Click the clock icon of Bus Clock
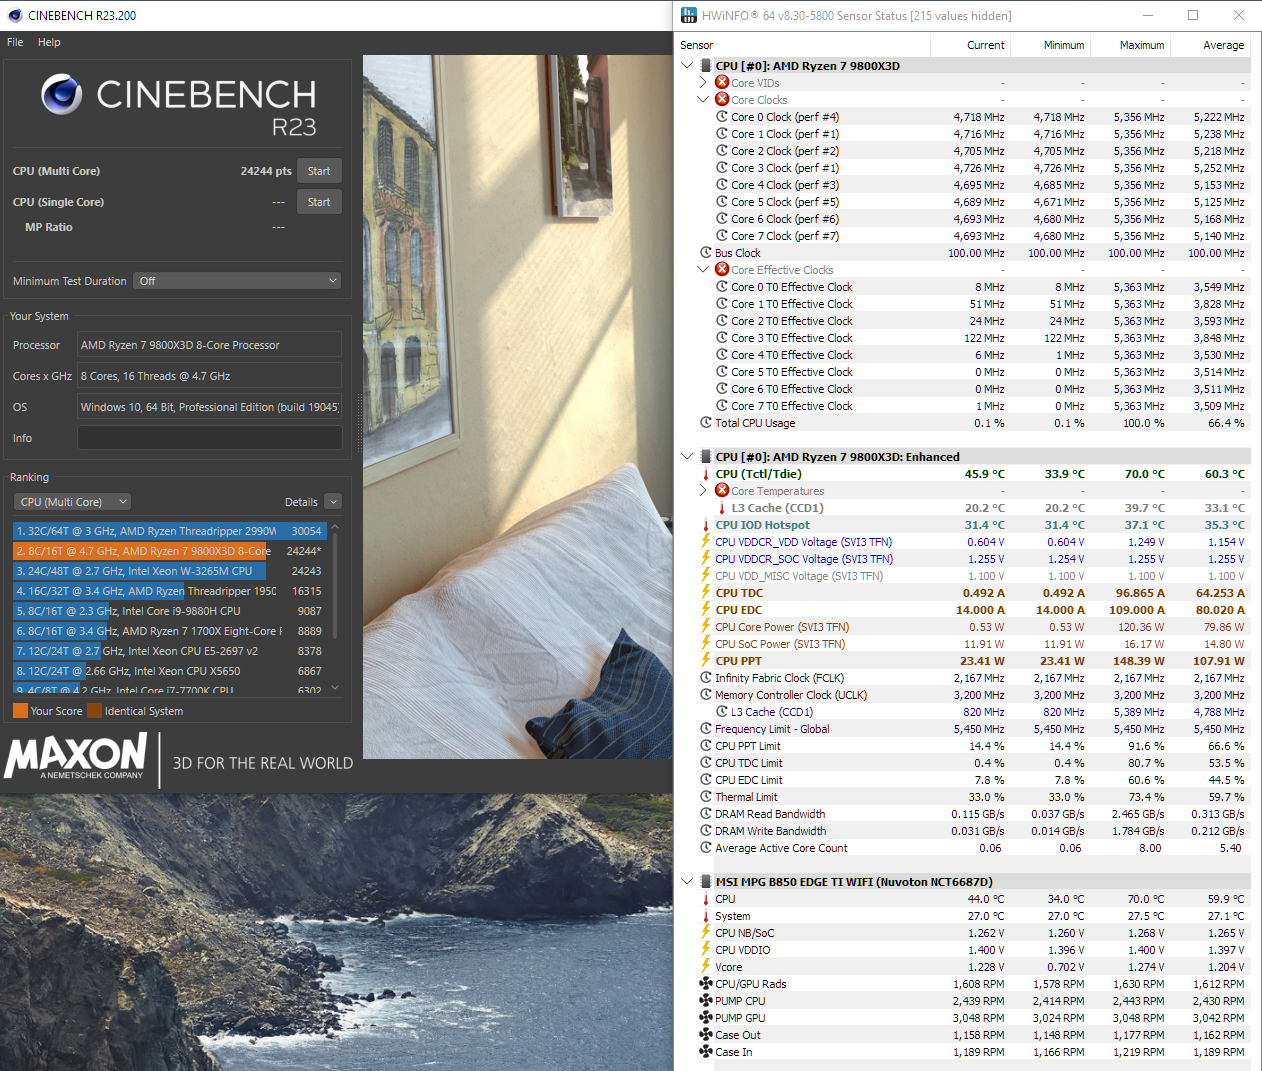Screen dimensions: 1262x1071 (706, 253)
